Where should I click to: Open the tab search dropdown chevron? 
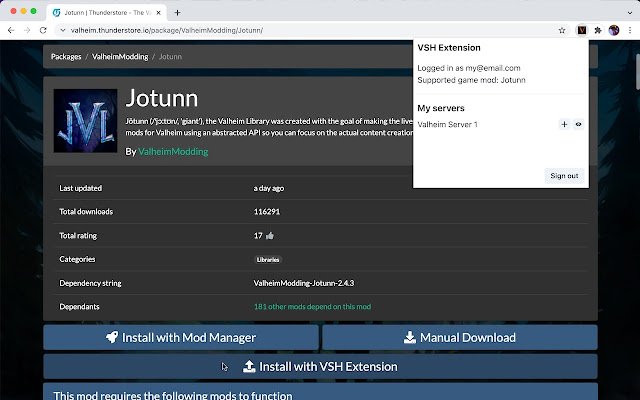pos(630,13)
